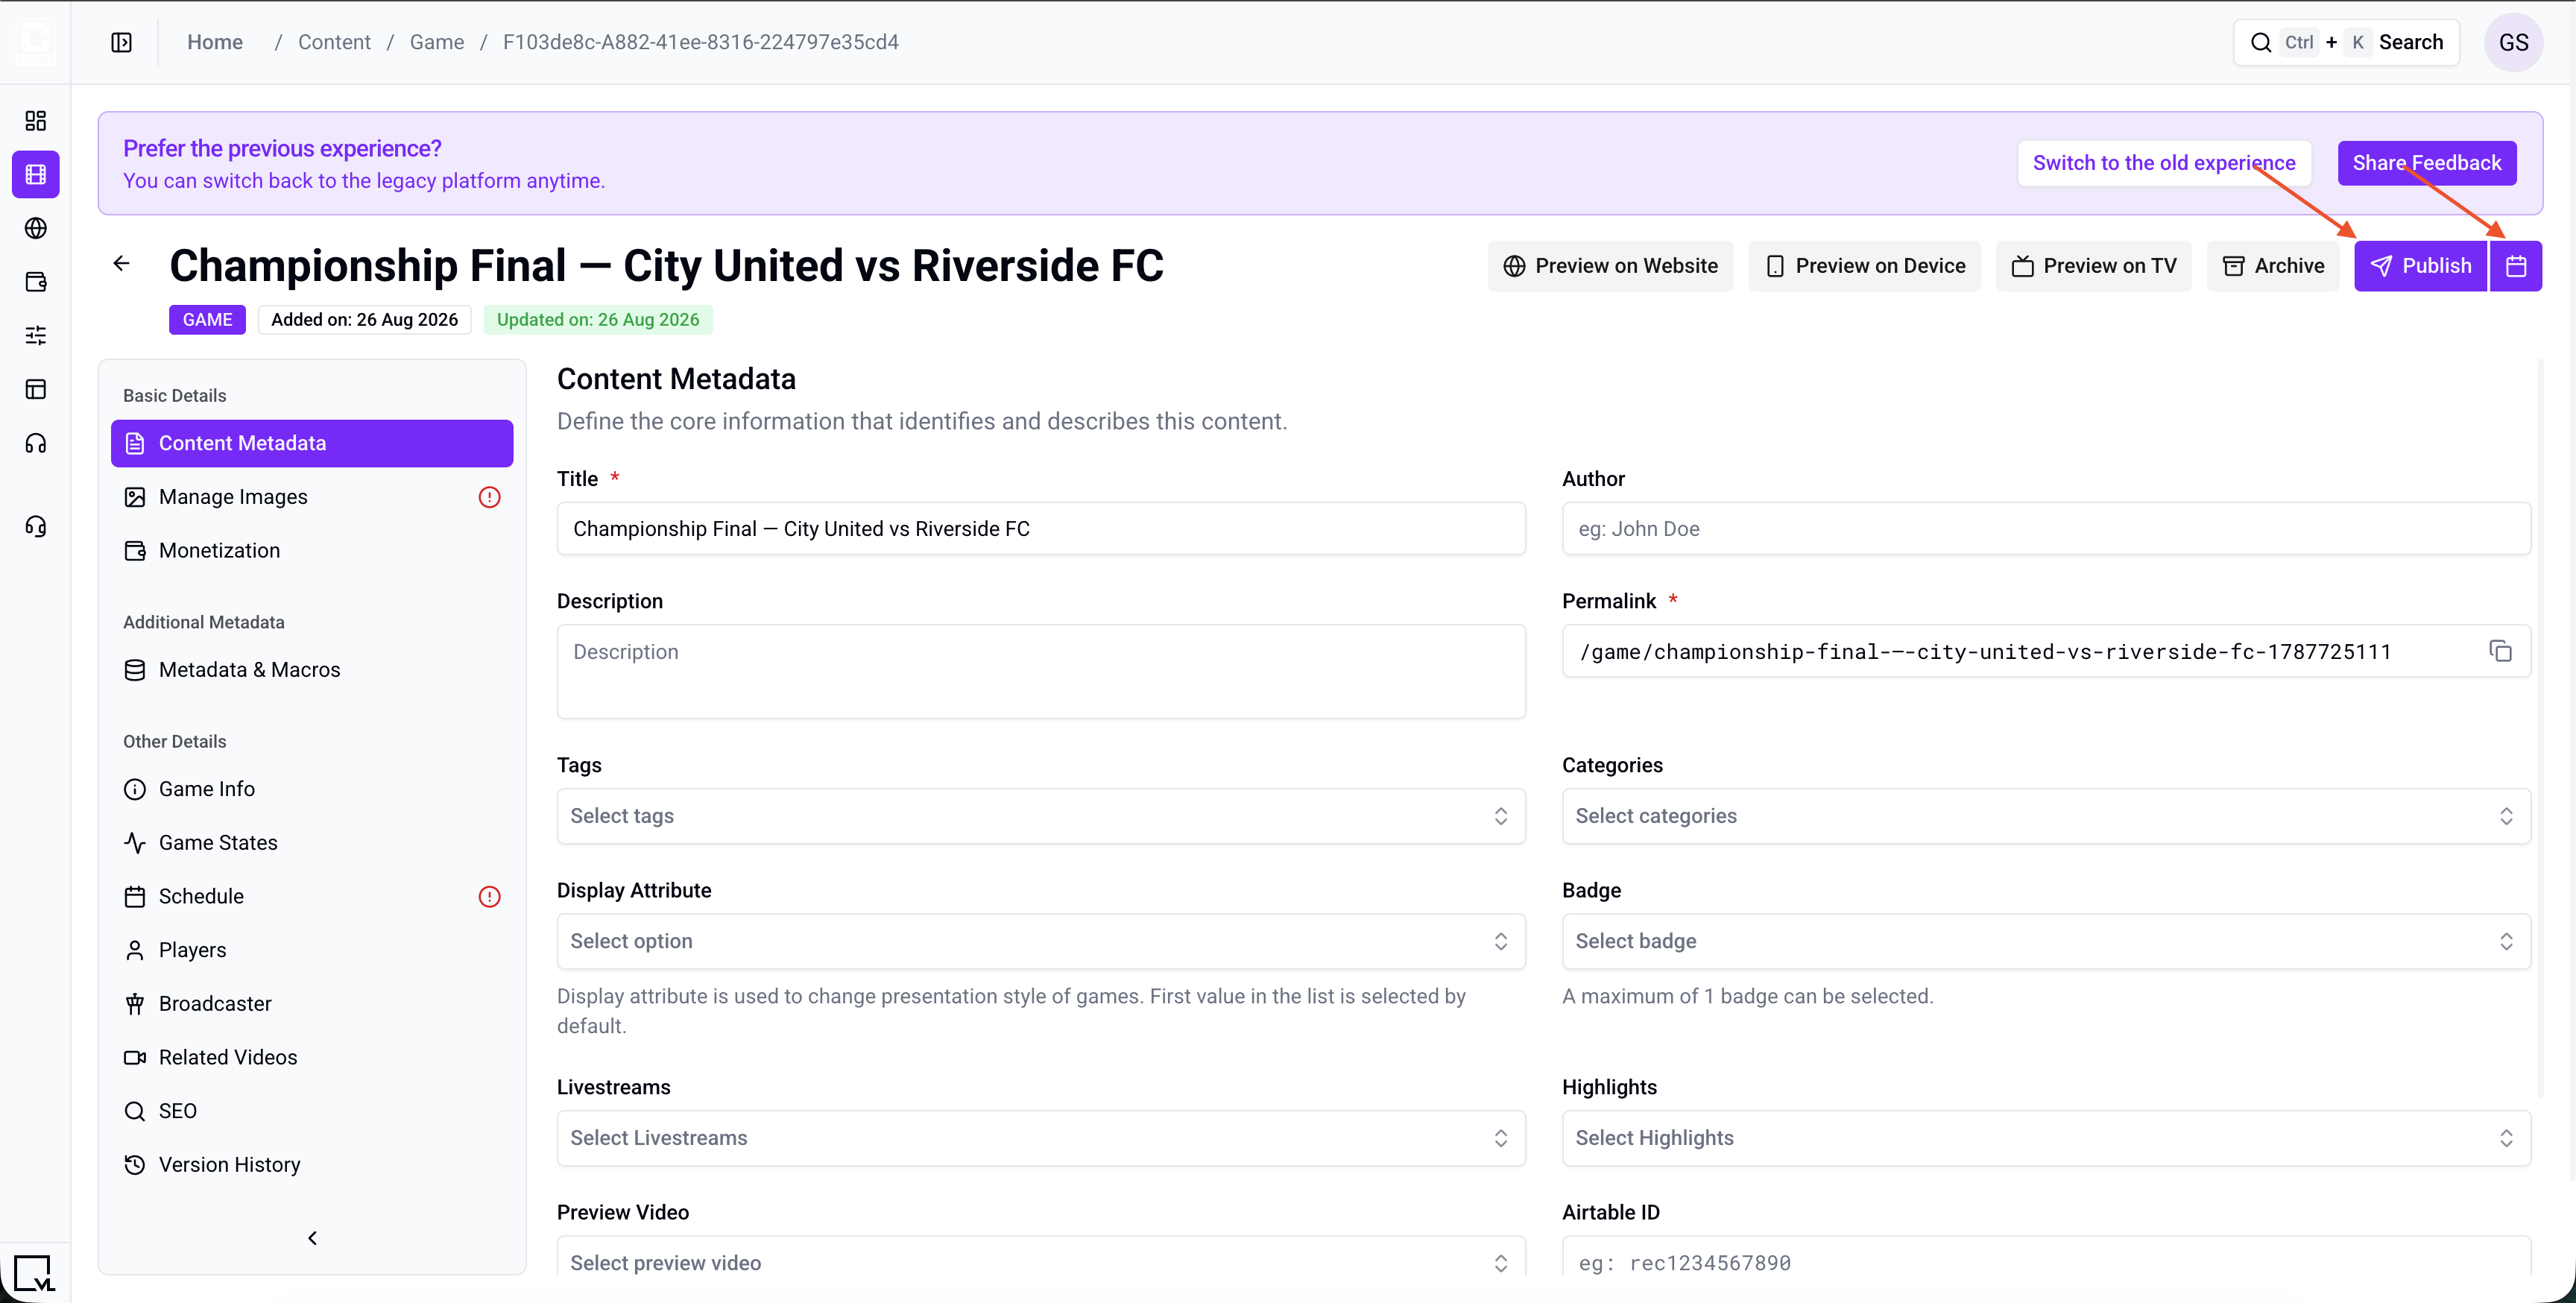Open the sliders settings icon in left rail
This screenshot has width=2576, height=1303.
(x=36, y=336)
